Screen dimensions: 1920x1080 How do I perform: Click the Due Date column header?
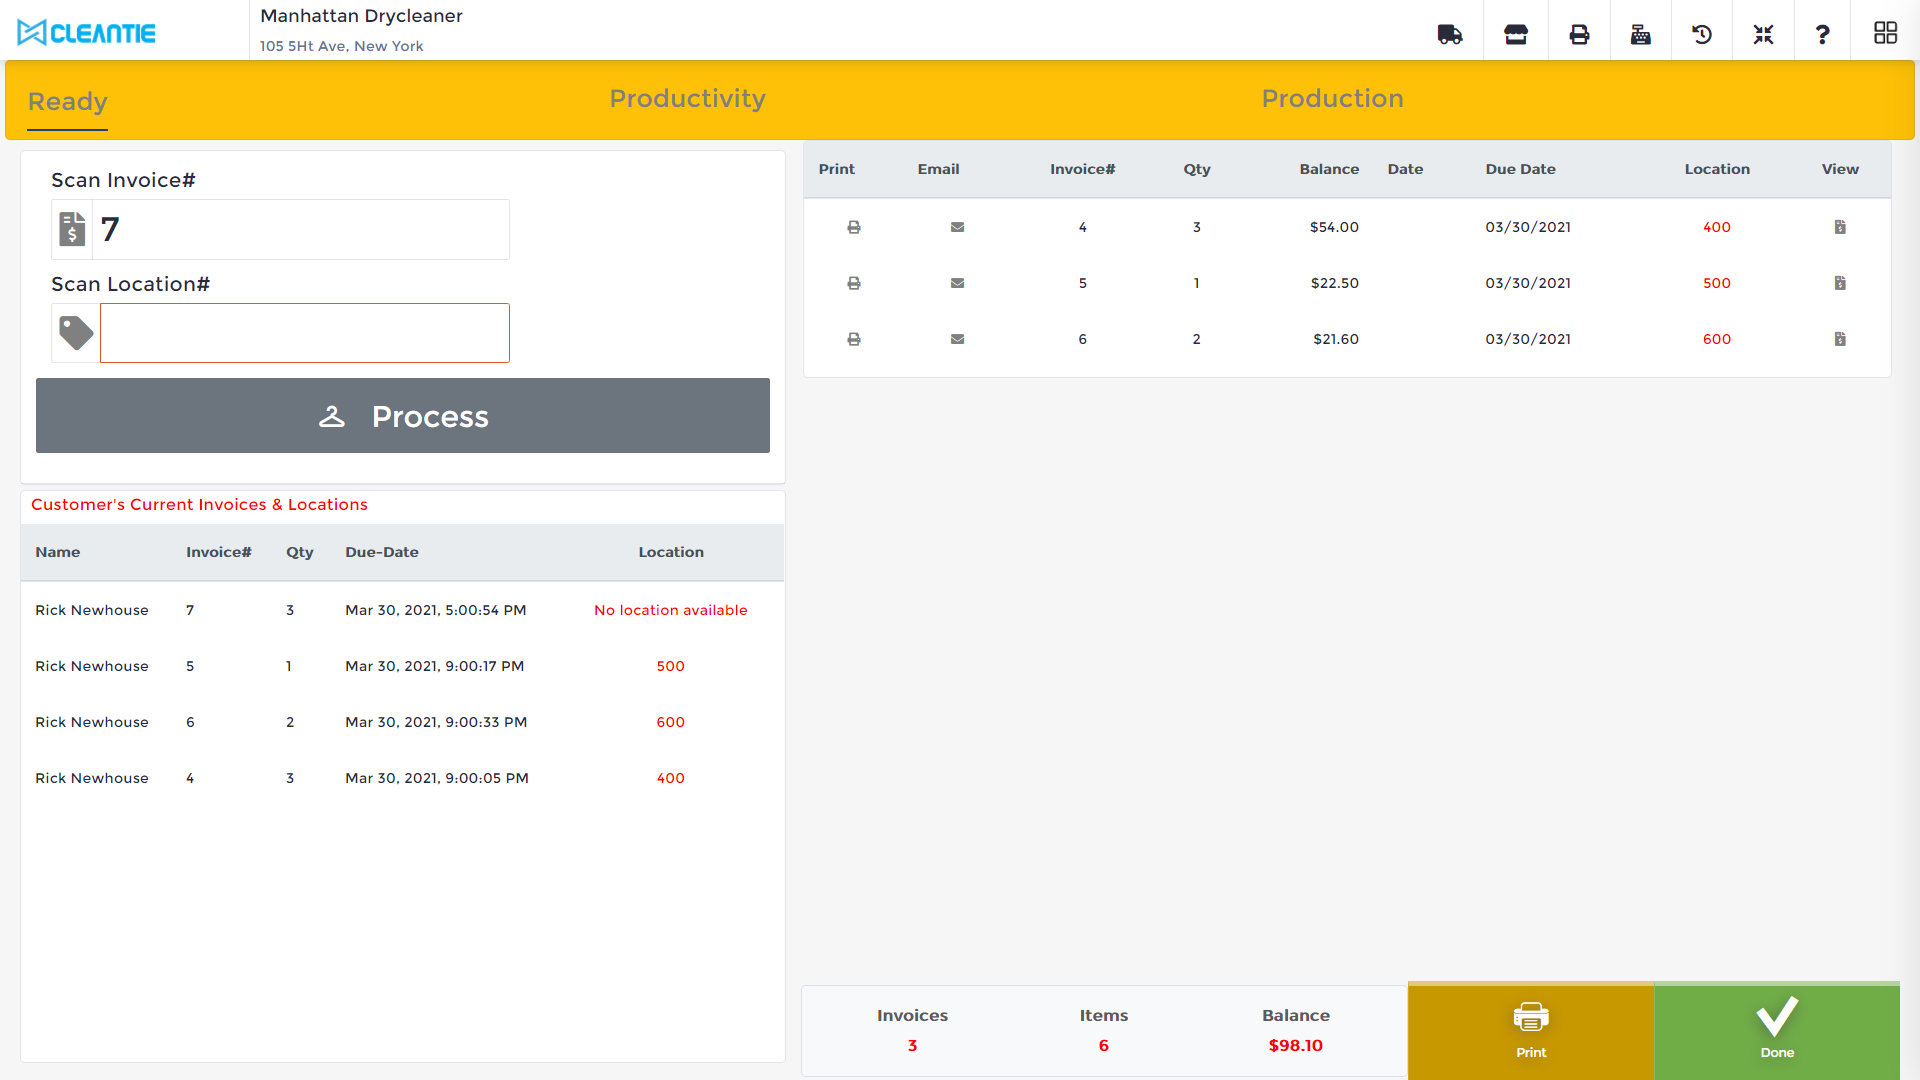[x=1520, y=169]
